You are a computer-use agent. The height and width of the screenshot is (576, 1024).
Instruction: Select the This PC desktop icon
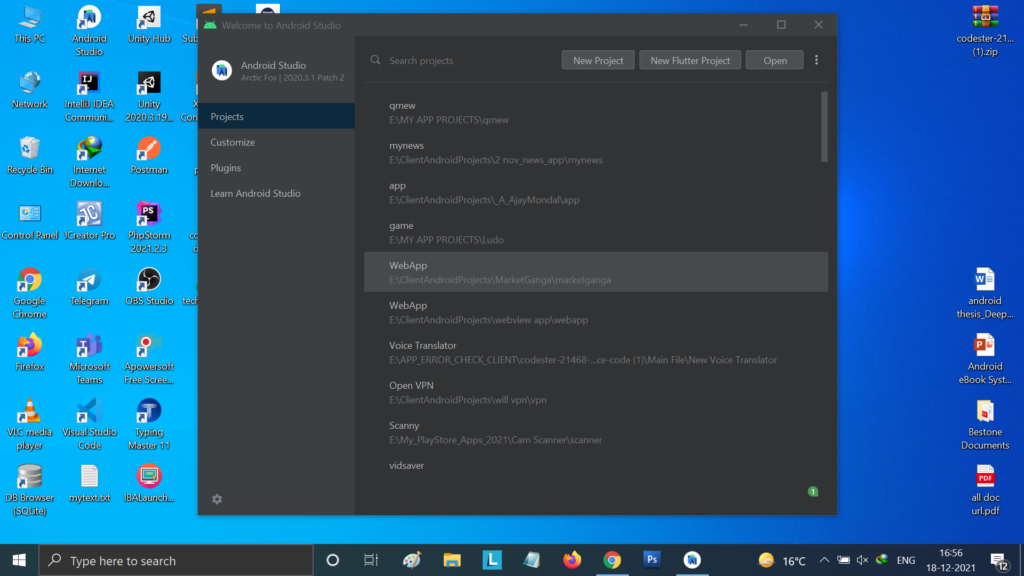[29, 26]
